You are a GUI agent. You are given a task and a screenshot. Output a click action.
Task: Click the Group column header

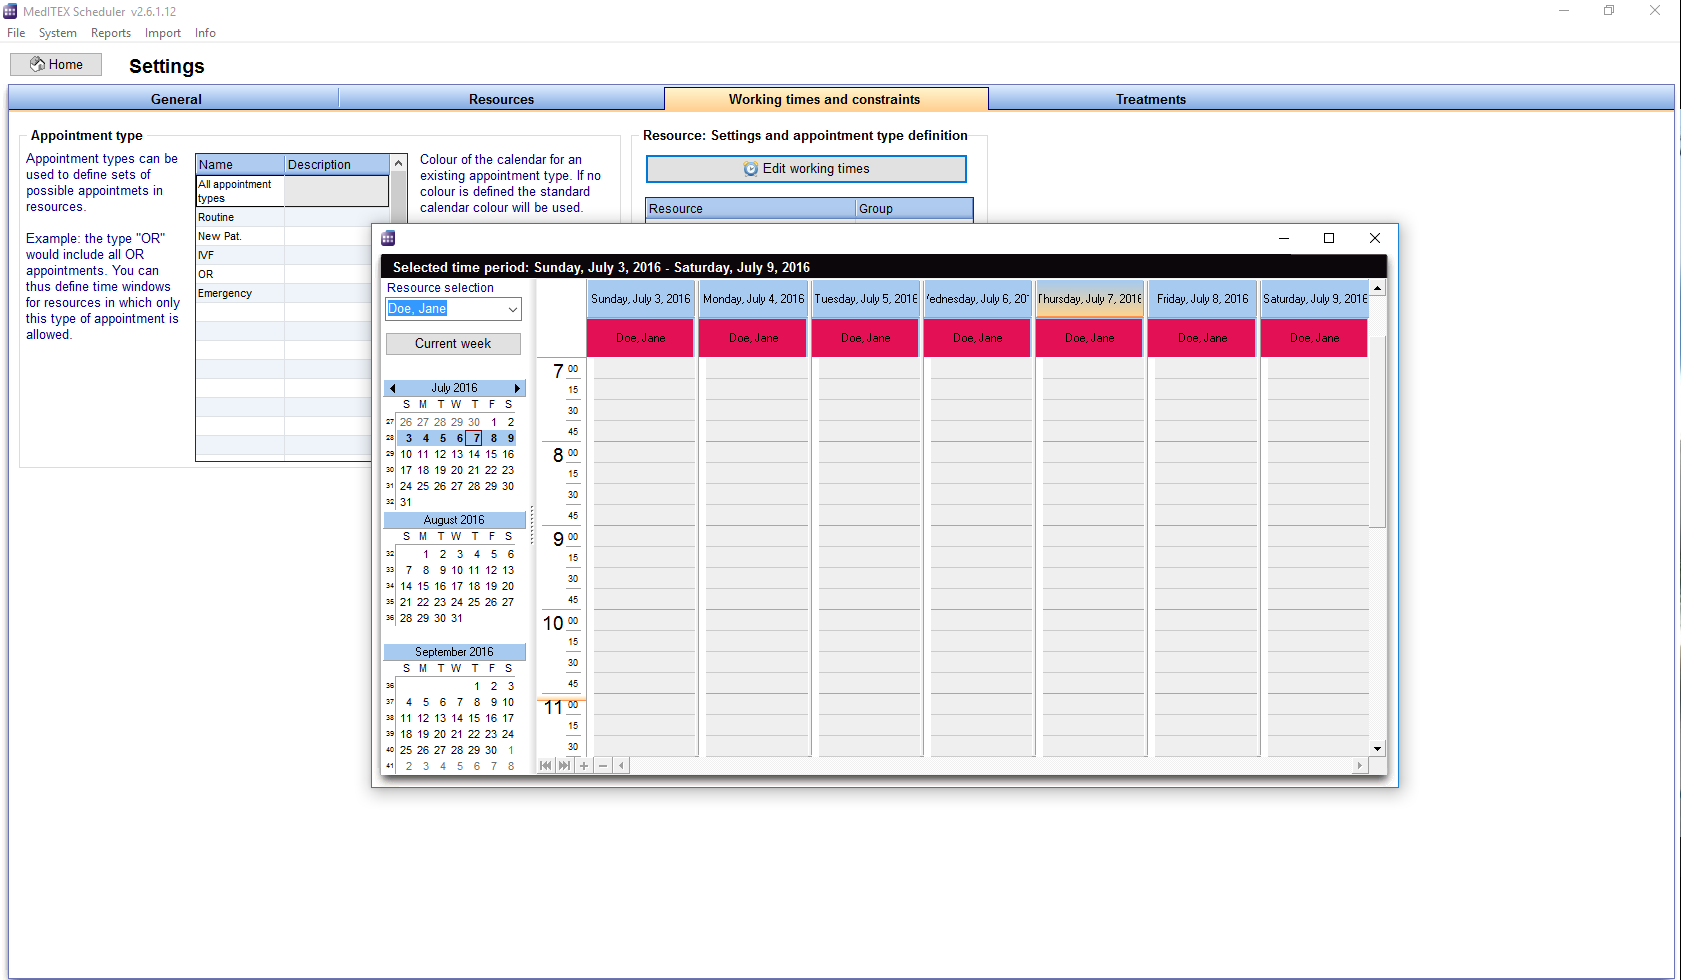pos(914,209)
